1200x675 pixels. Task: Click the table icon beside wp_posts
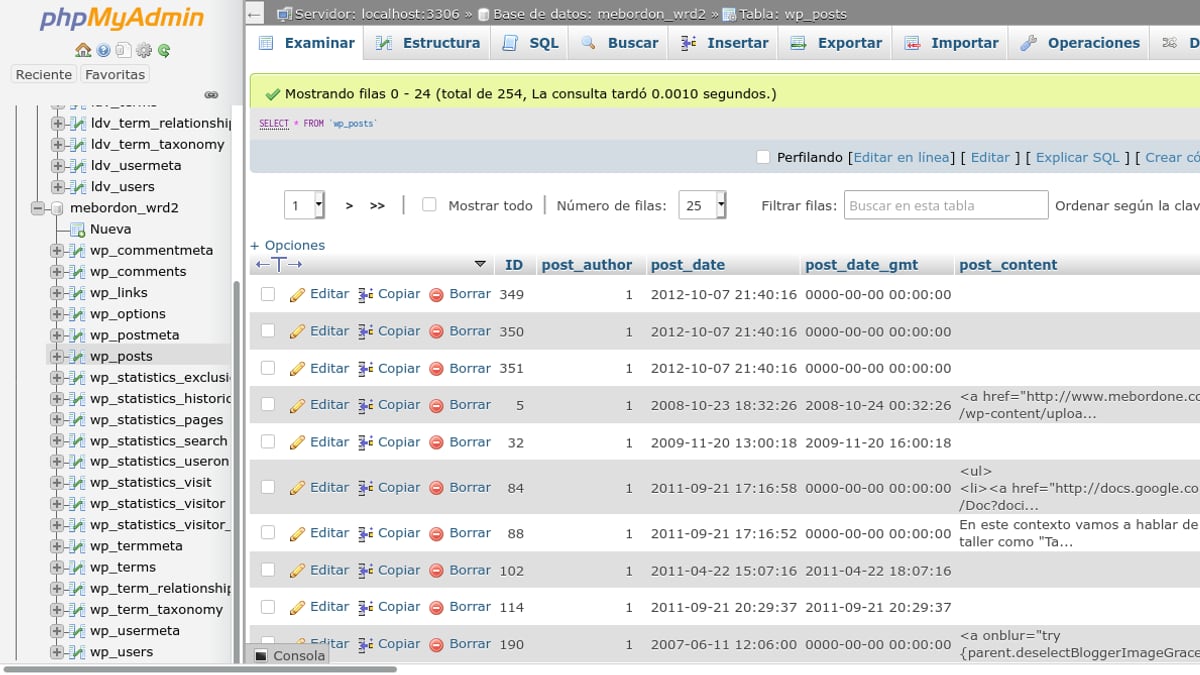click(x=77, y=356)
